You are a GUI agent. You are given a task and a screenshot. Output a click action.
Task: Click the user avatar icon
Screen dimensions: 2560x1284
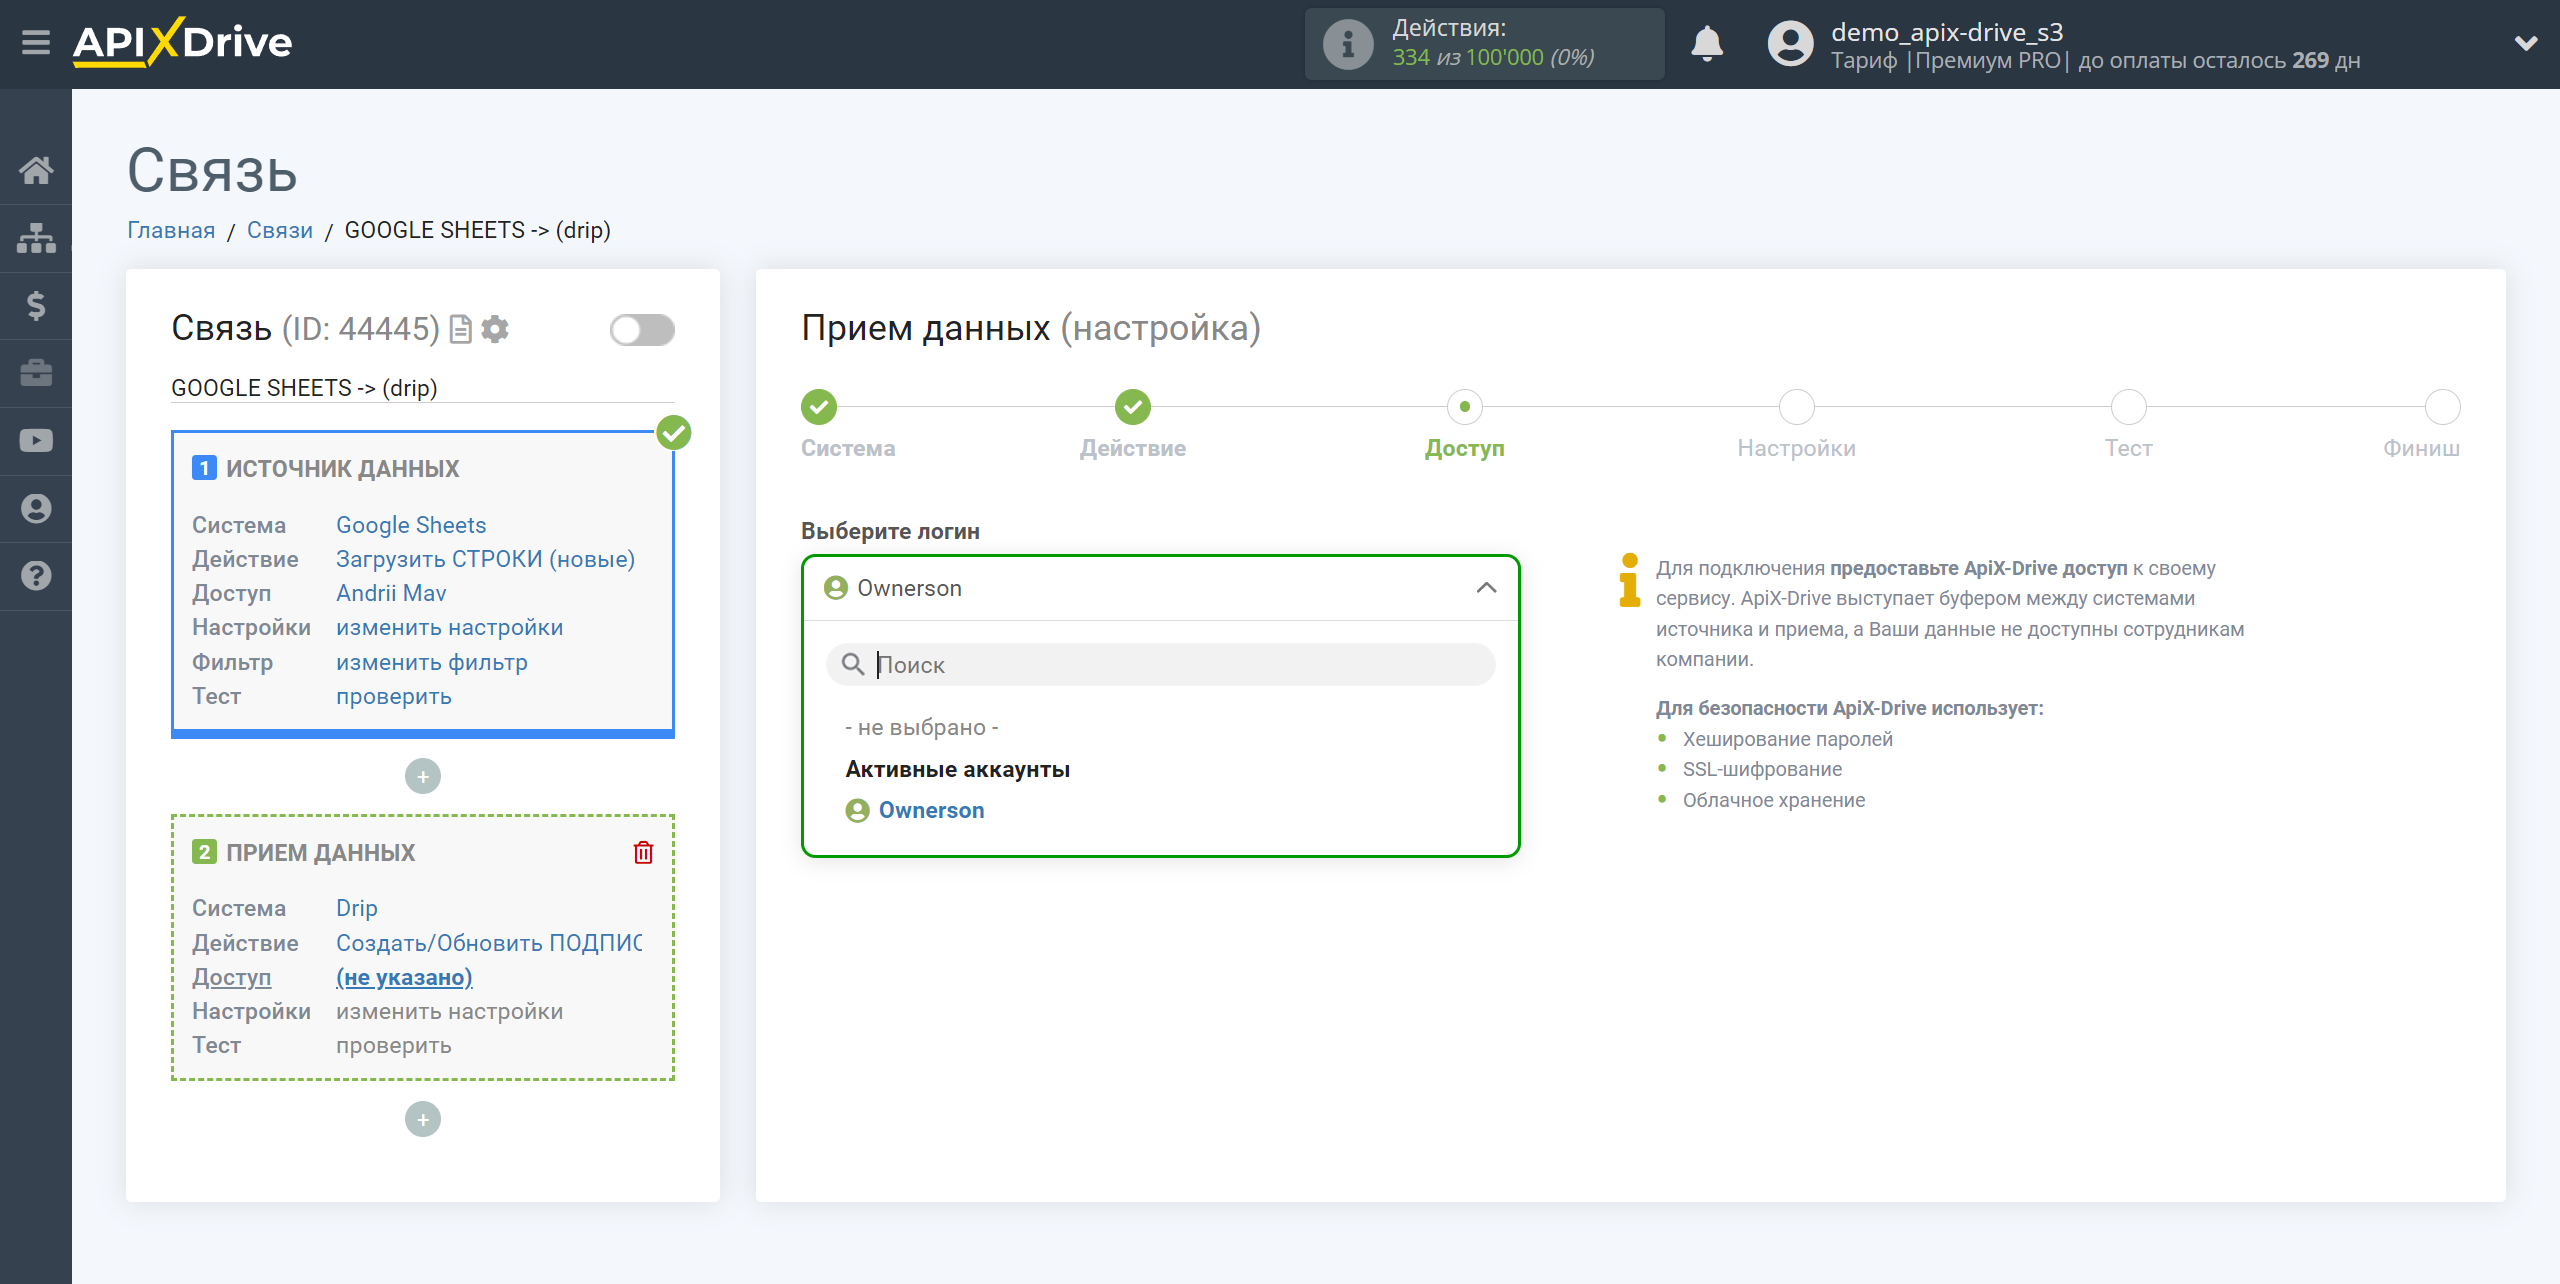[1790, 44]
